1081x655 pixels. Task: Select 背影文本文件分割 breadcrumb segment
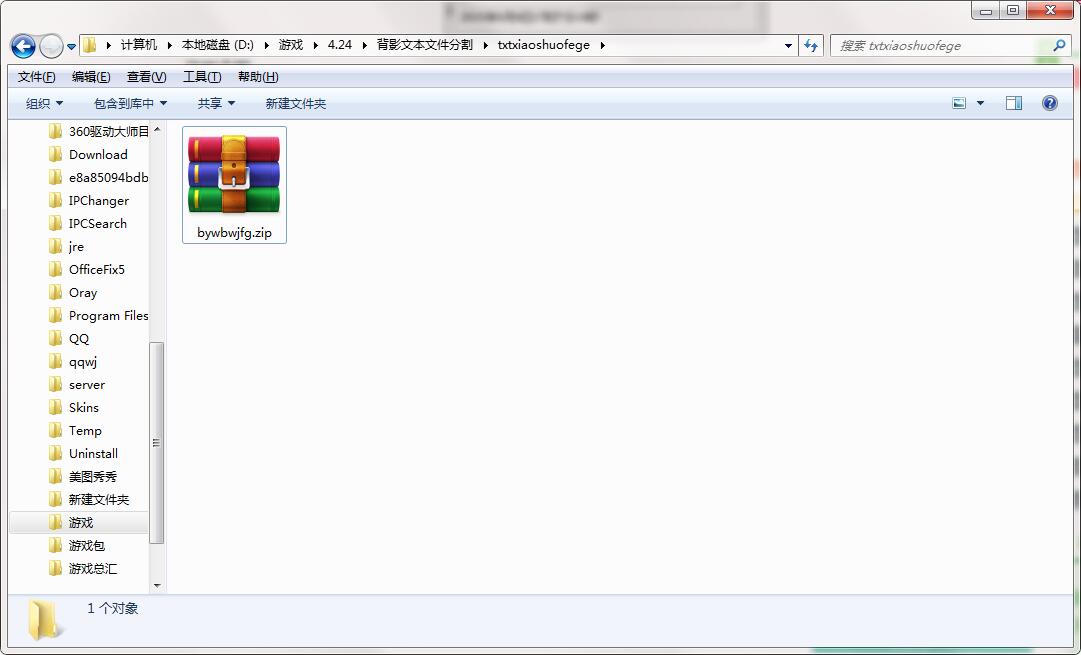click(x=425, y=45)
